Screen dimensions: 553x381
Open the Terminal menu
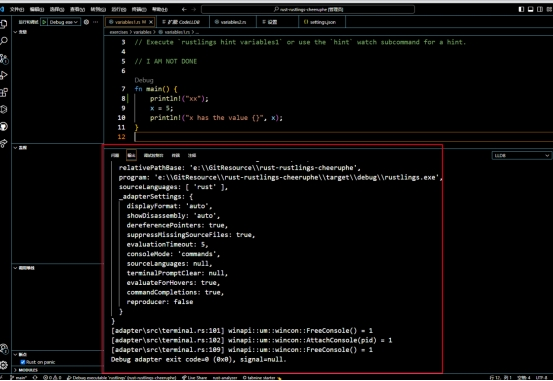click(x=139, y=9)
